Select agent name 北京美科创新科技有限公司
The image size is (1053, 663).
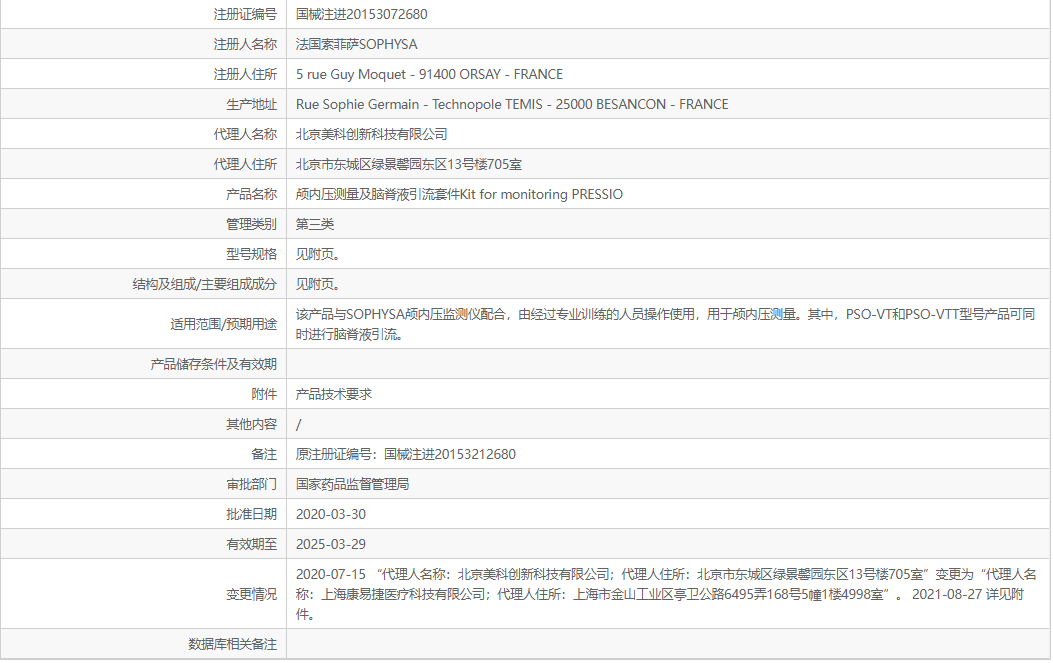tap(371, 134)
